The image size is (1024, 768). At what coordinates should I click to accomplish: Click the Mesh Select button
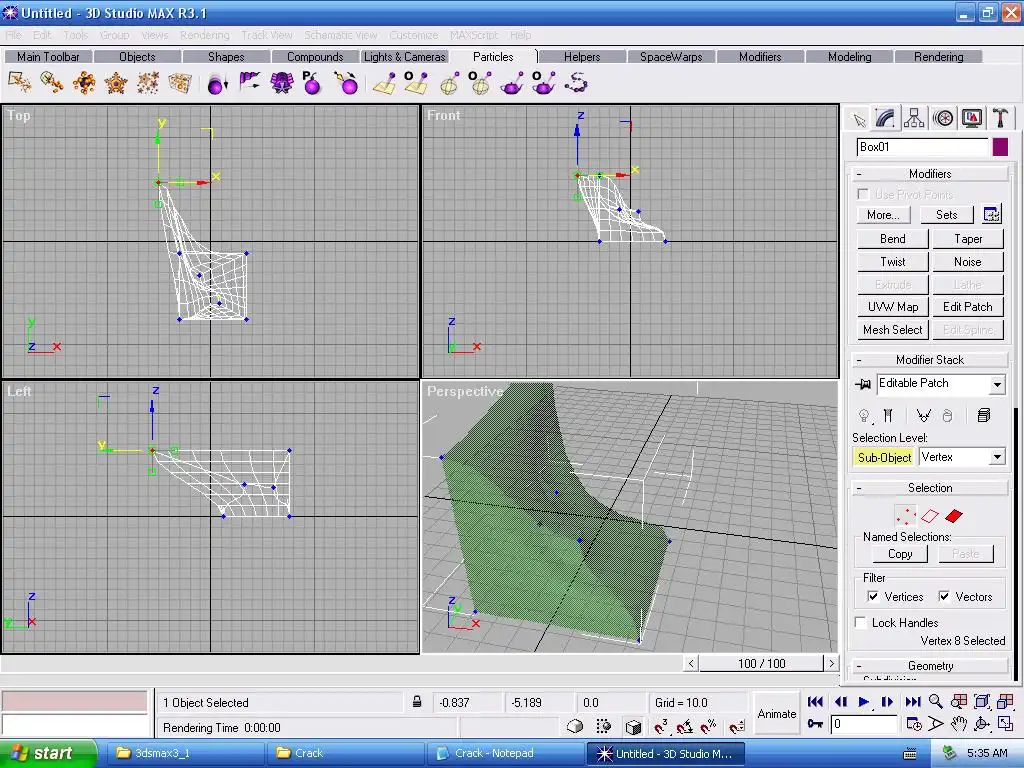892,330
